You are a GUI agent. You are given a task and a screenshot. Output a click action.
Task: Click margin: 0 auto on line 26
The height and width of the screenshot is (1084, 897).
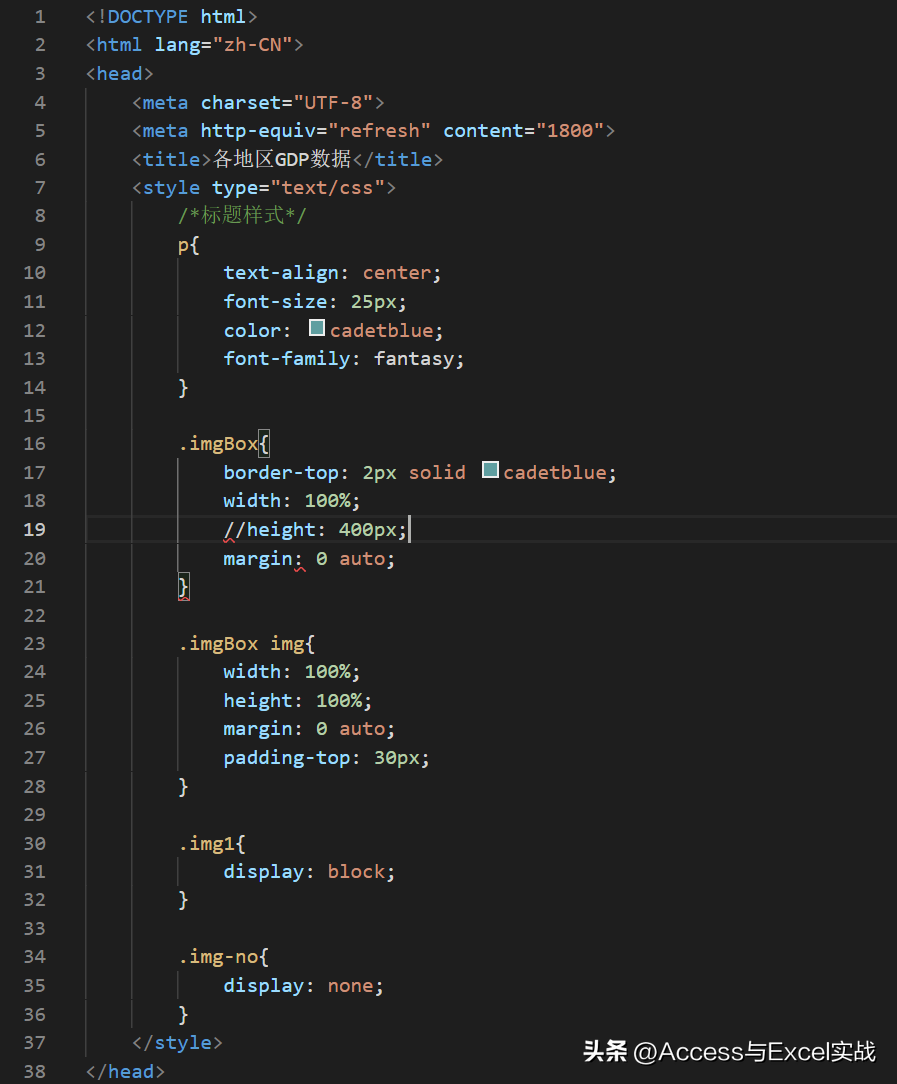[x=309, y=729]
